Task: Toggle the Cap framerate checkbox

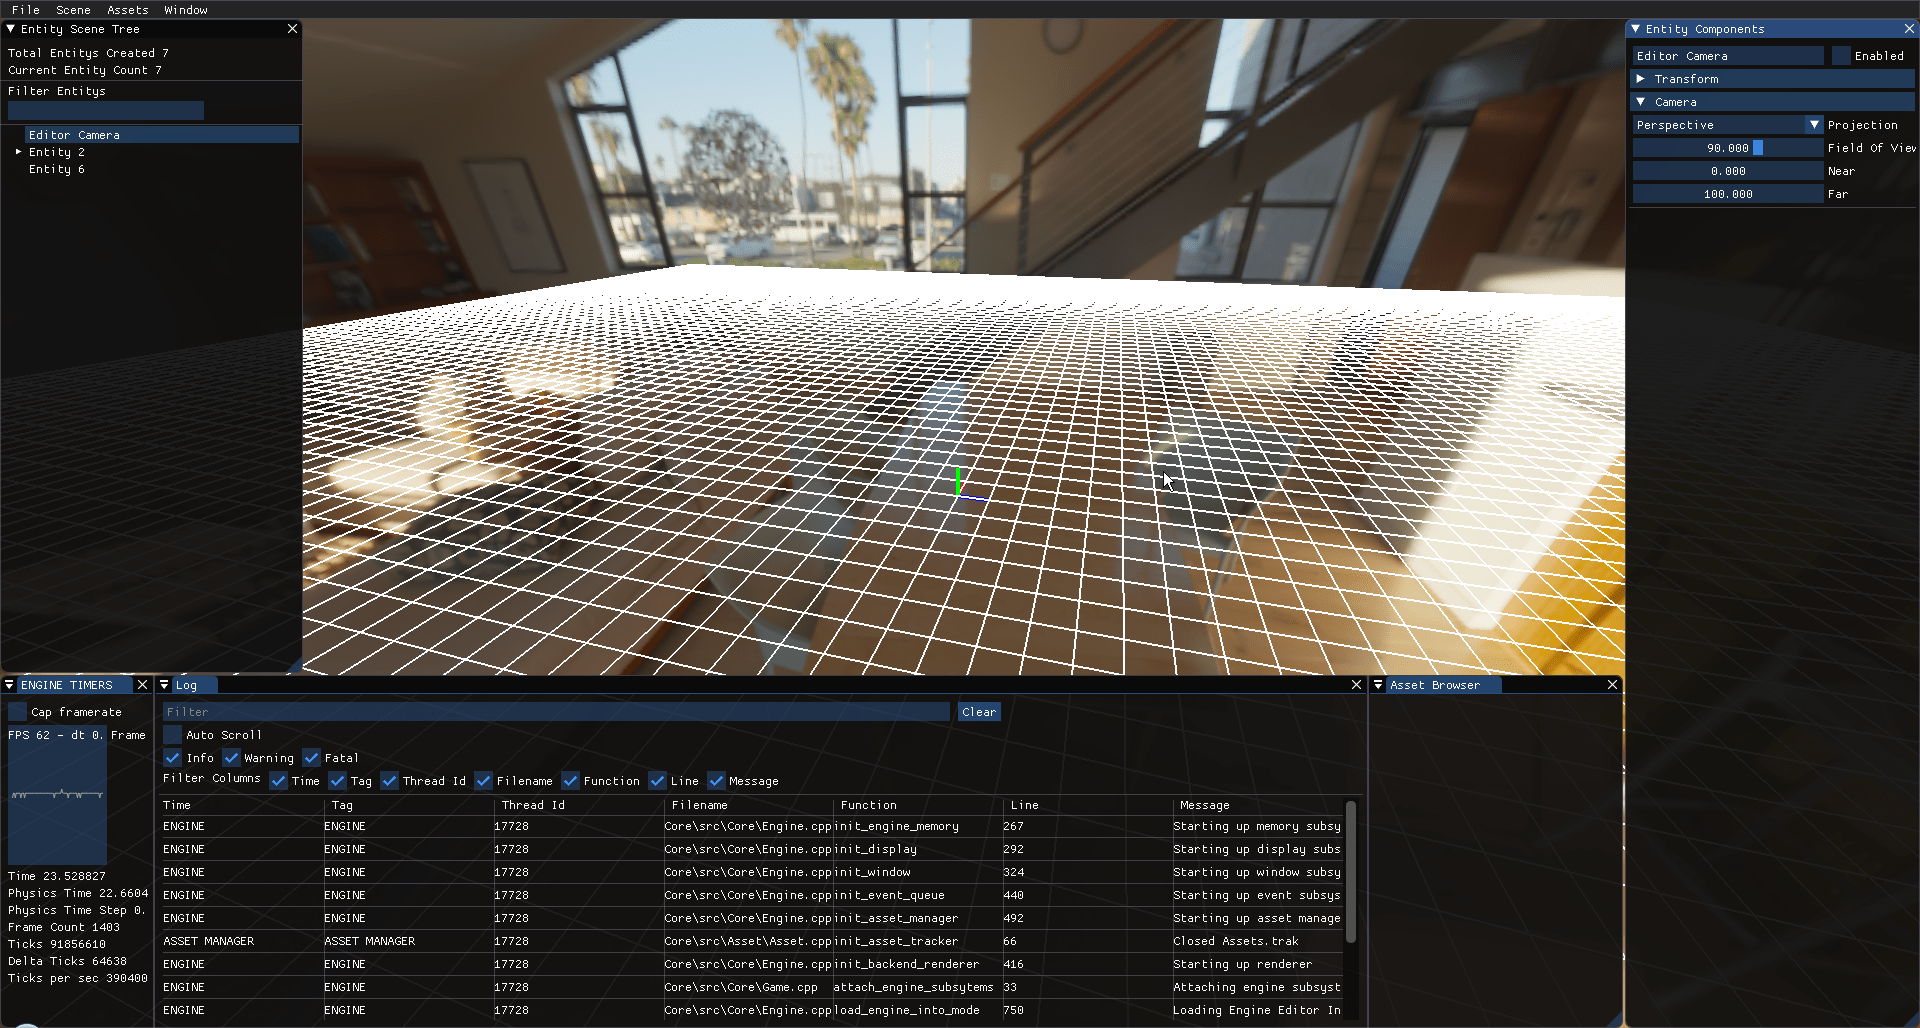Action: 17,712
